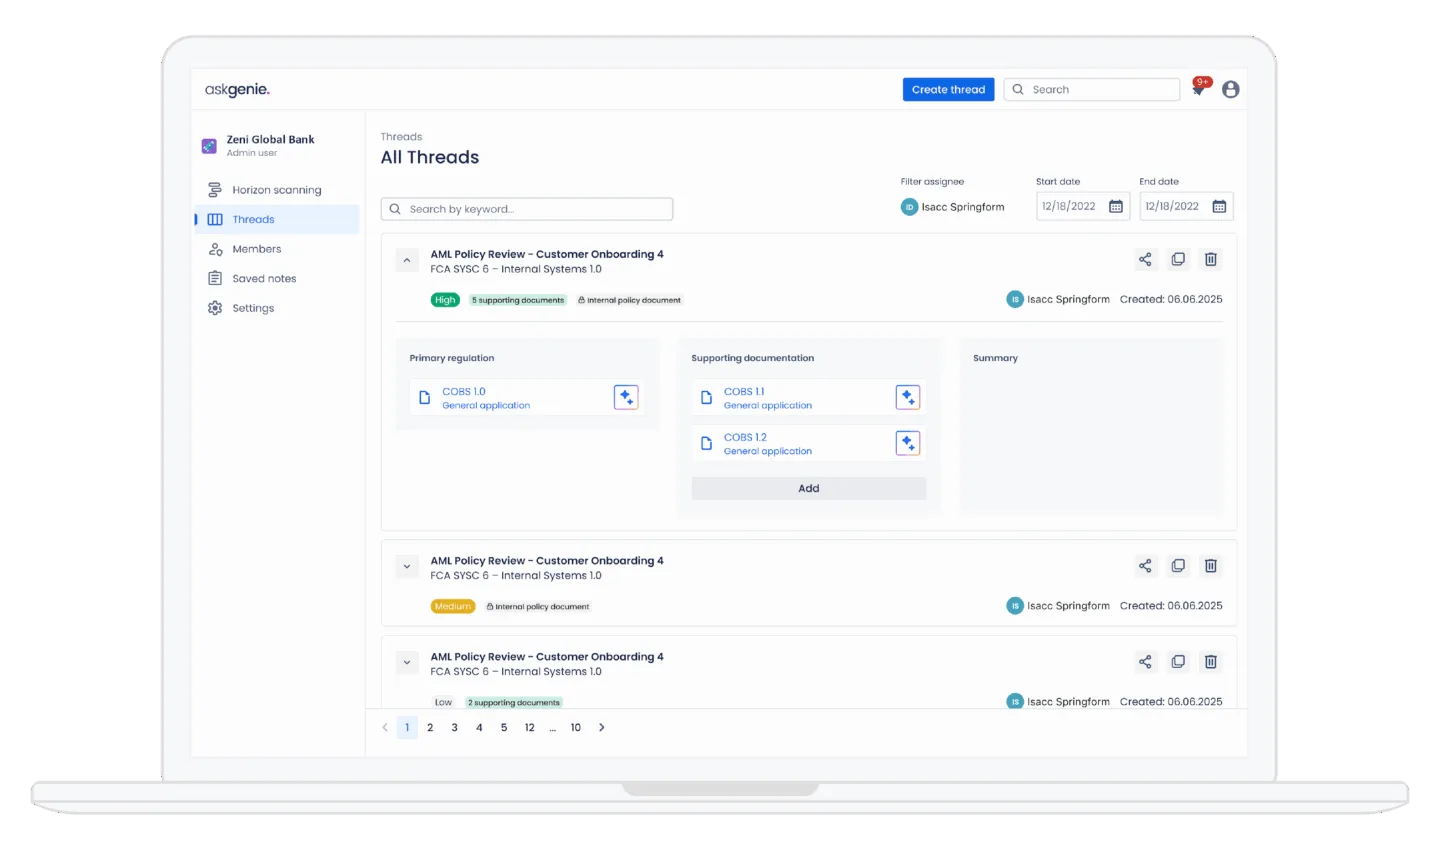1440x850 pixels.
Task: Open the Isacc Springform assignee filter
Action: pos(953,207)
